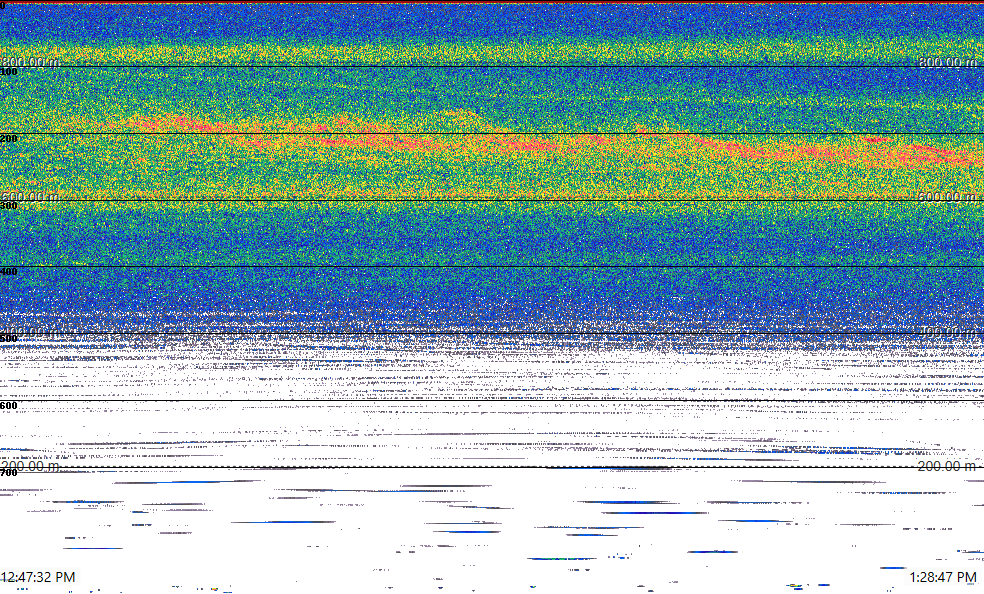Click the 800.00 m label above the 100 marker
The height and width of the screenshot is (594, 984).
point(30,61)
